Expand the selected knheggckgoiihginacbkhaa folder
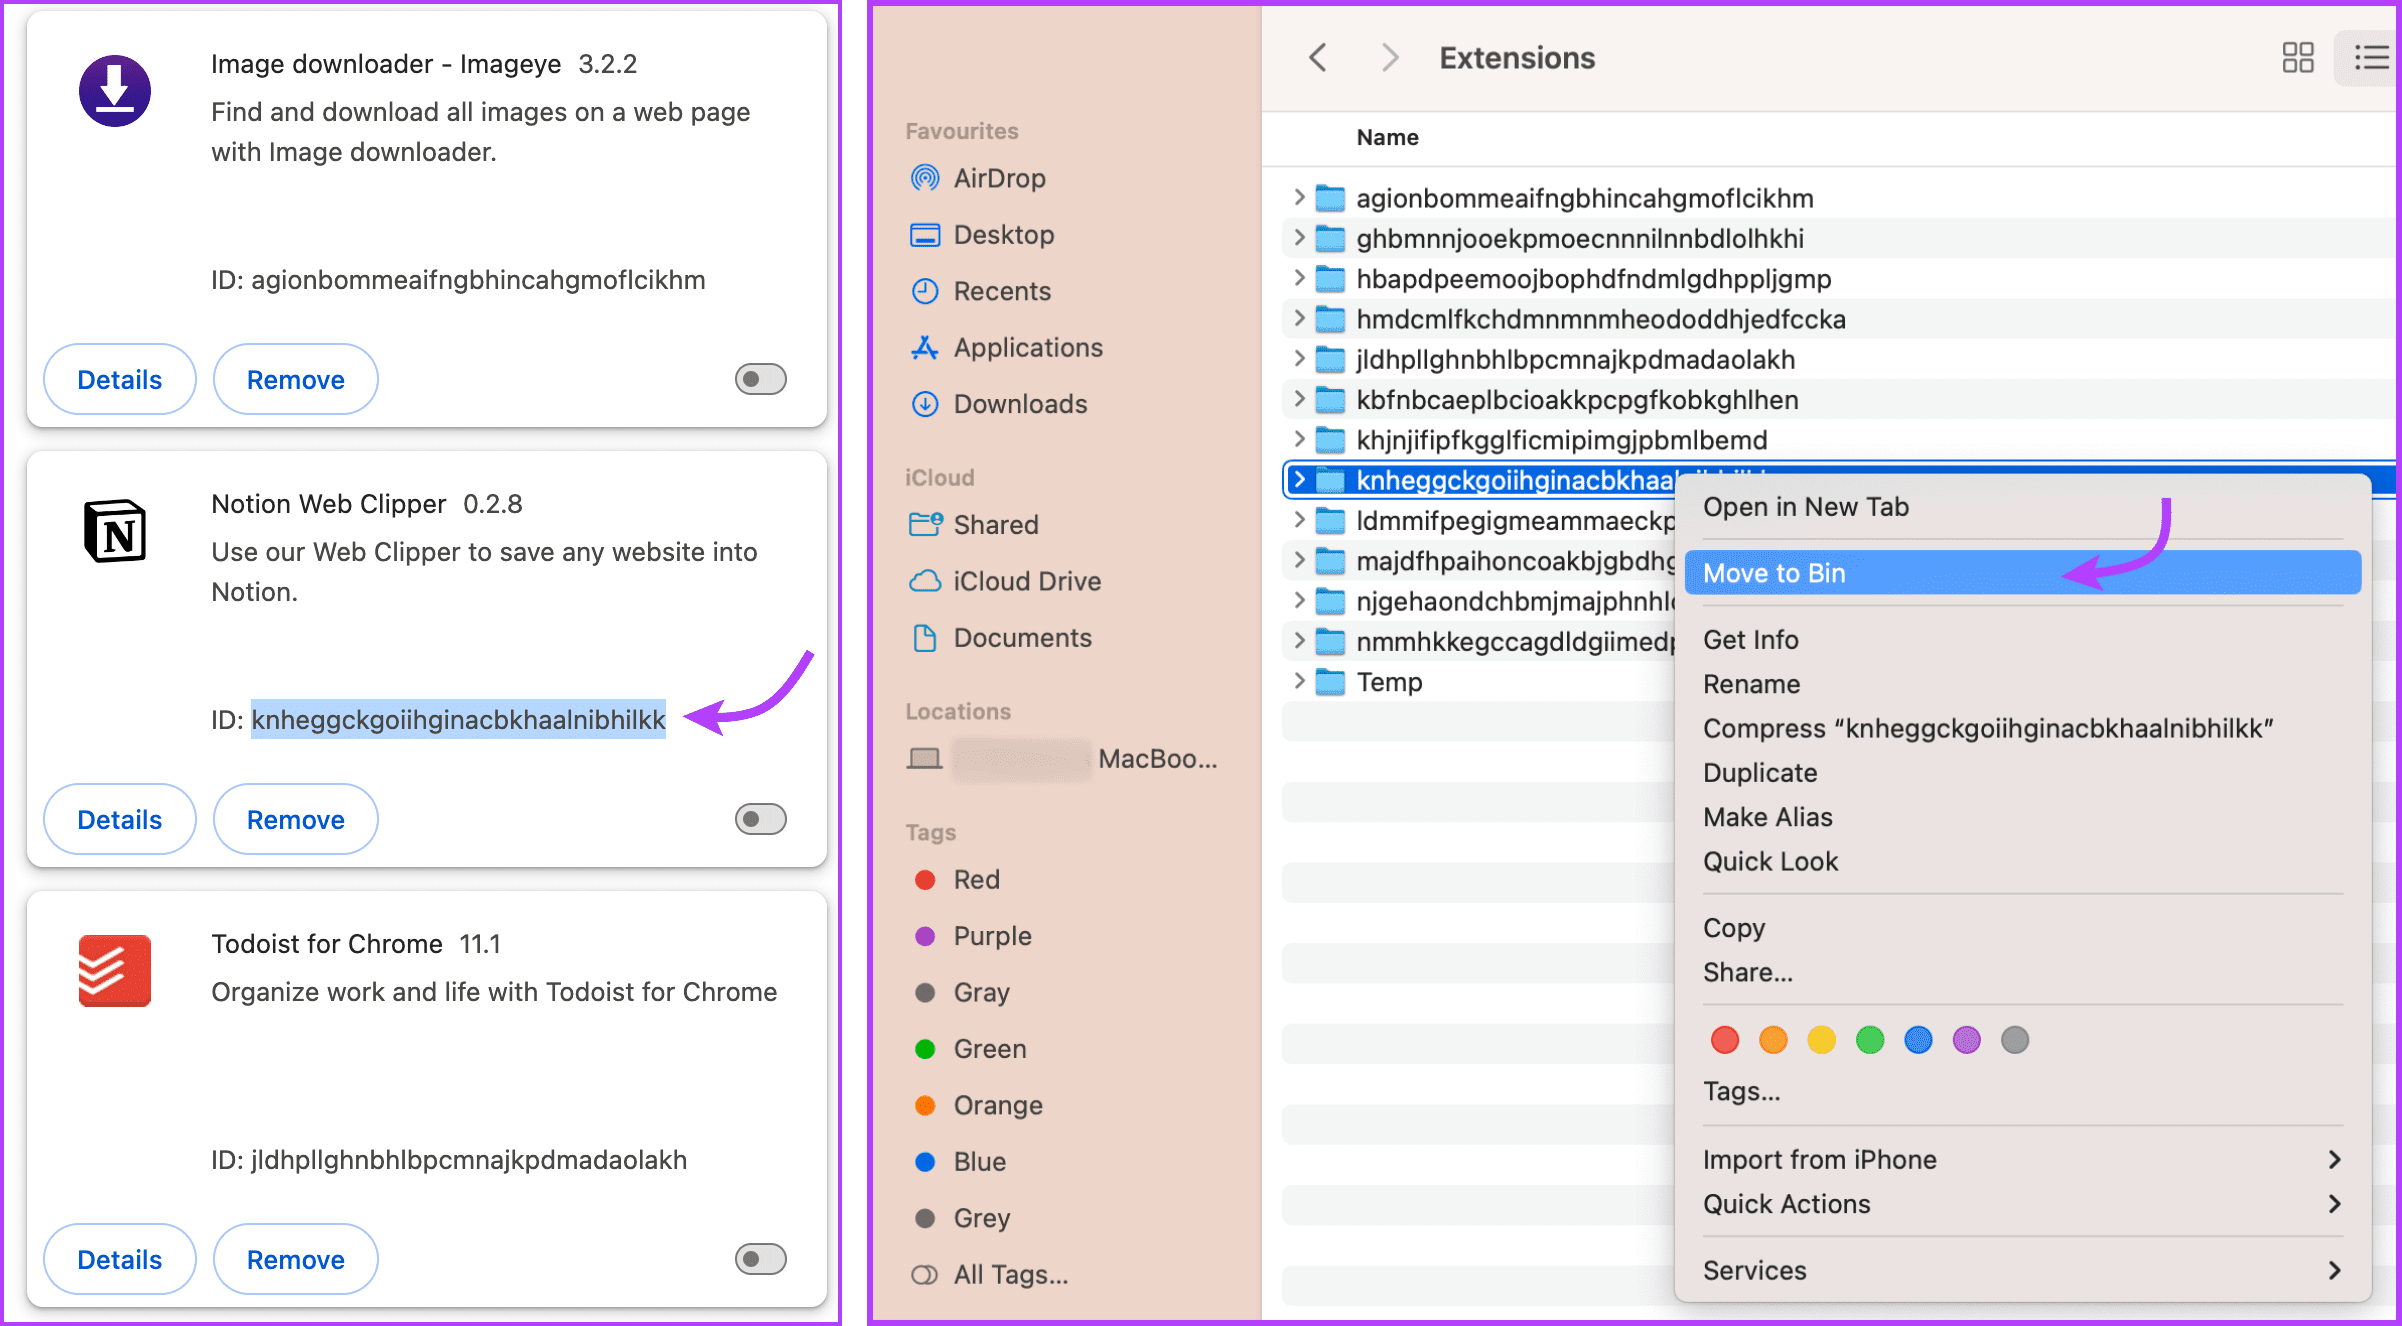 coord(1301,480)
